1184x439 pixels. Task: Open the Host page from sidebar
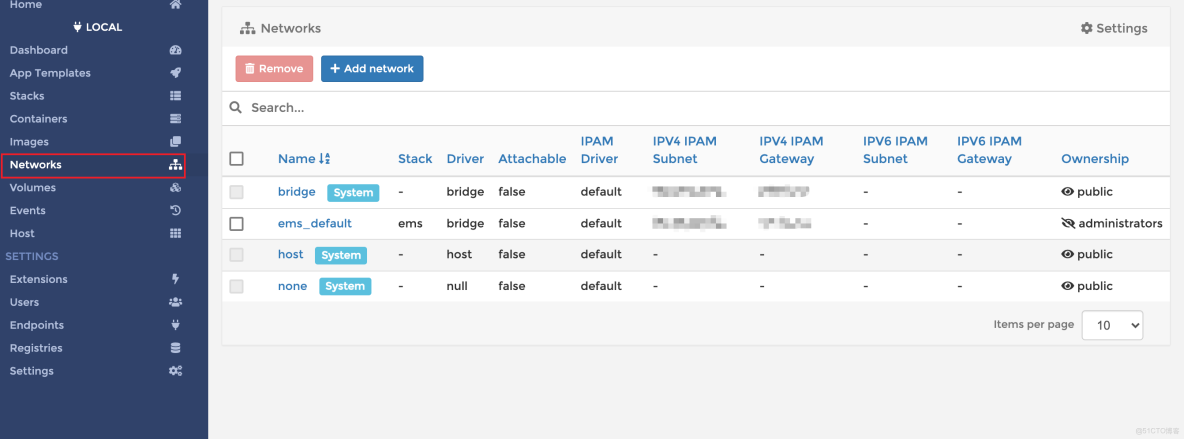point(22,233)
